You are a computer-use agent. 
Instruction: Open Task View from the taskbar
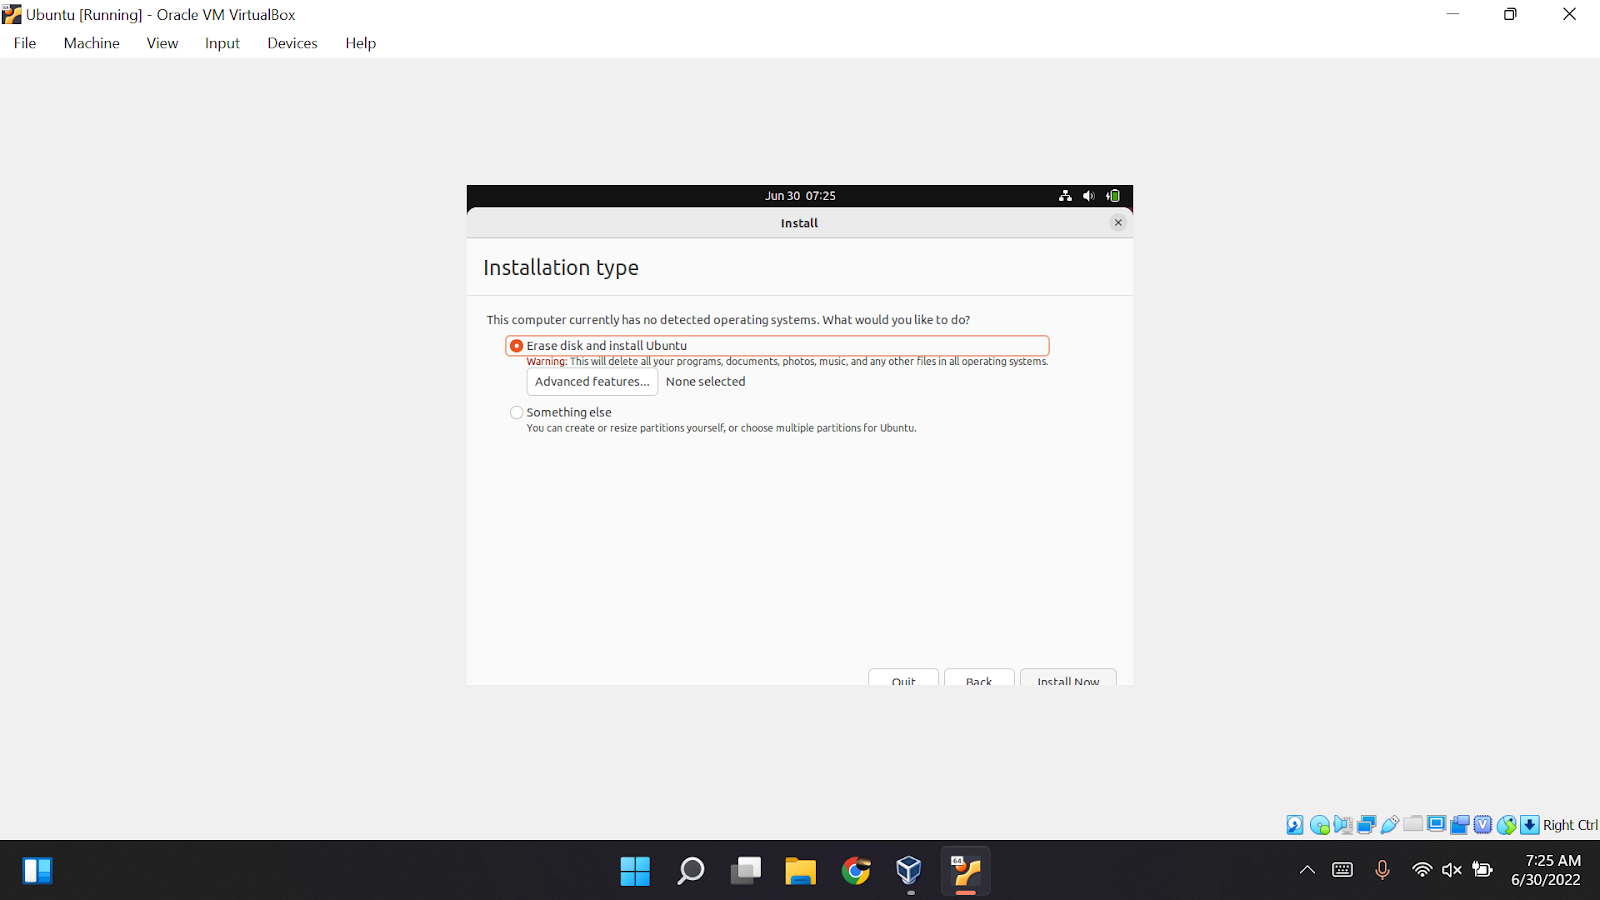pyautogui.click(x=746, y=871)
